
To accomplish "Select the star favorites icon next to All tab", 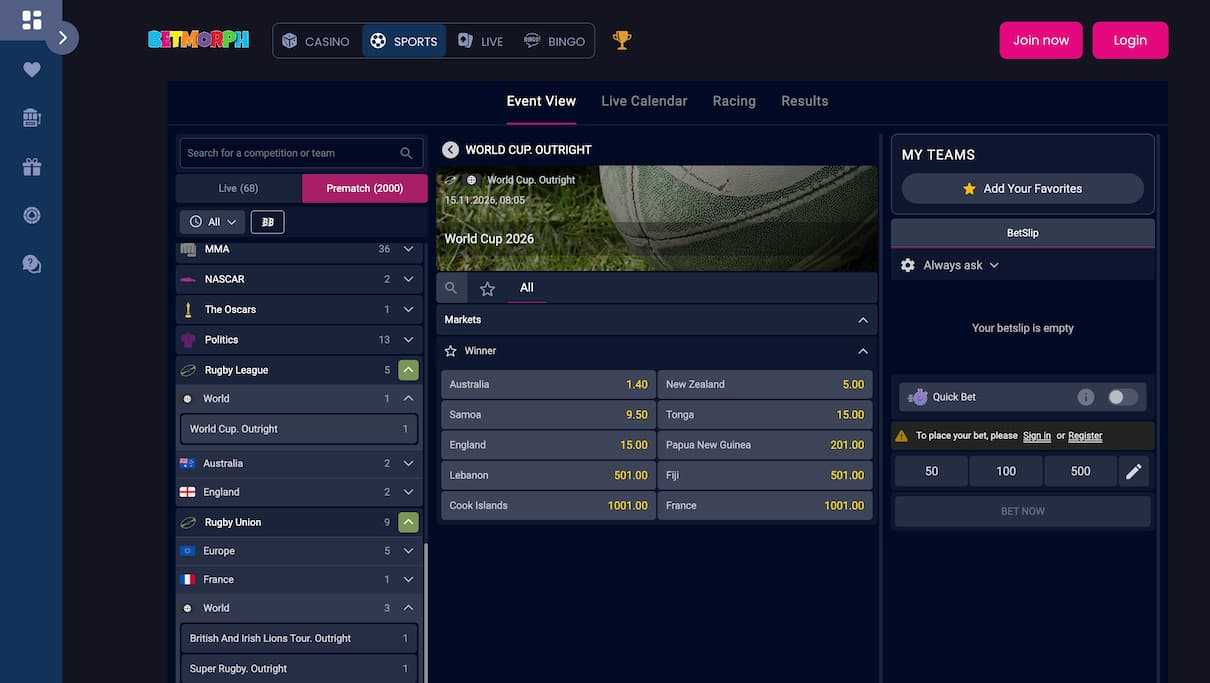I will coord(487,288).
